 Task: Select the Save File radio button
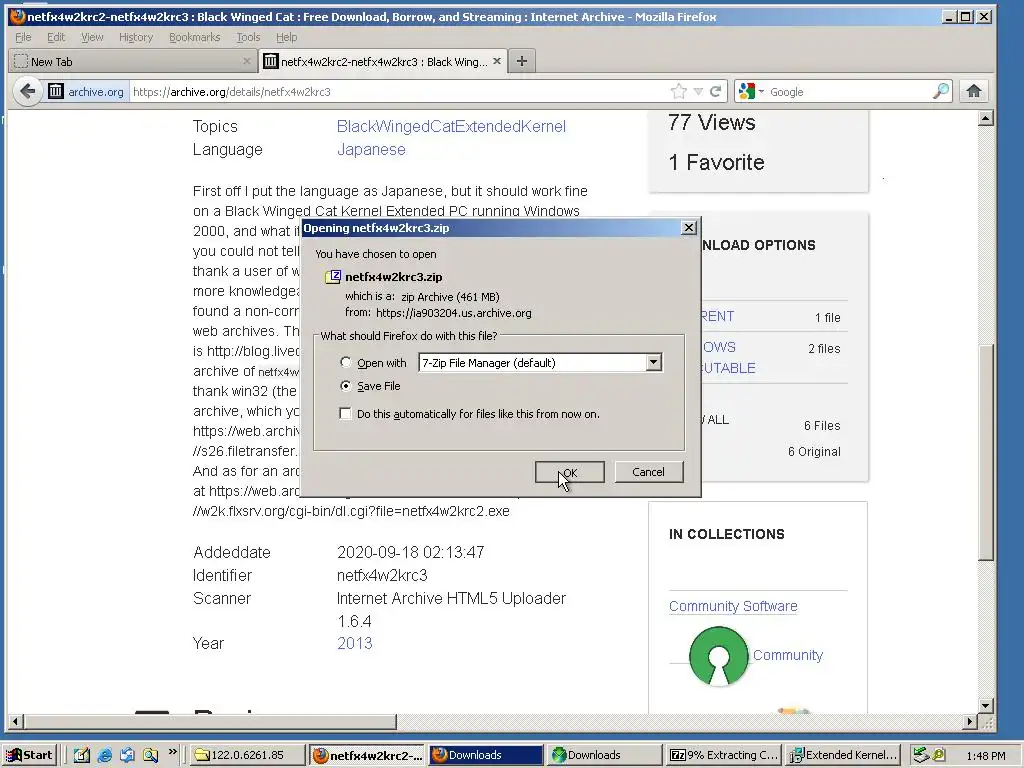coord(345,386)
